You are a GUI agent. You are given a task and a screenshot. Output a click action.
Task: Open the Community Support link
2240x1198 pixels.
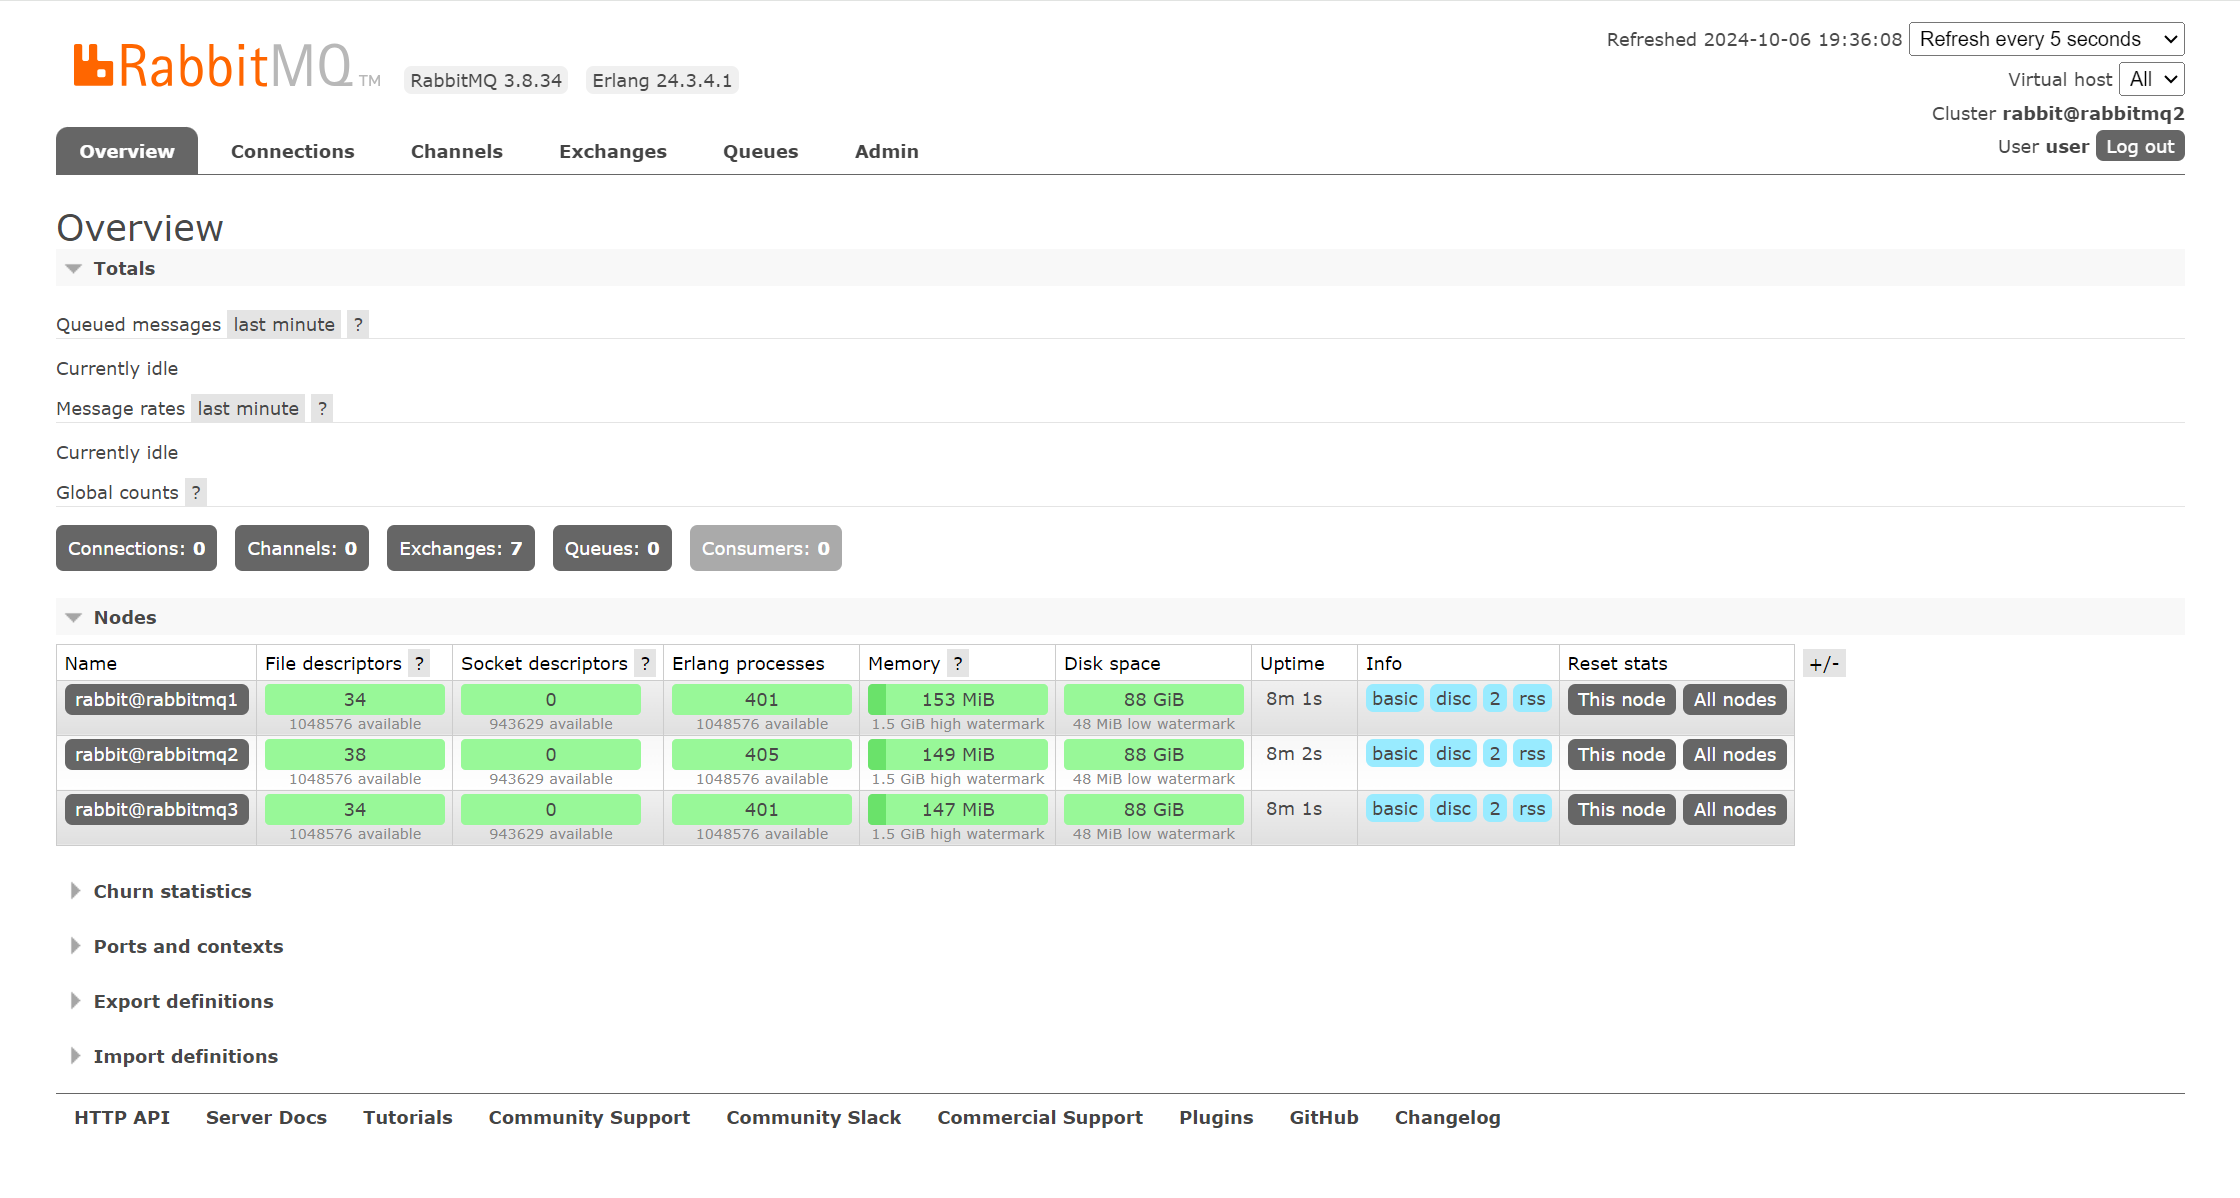coord(589,1117)
